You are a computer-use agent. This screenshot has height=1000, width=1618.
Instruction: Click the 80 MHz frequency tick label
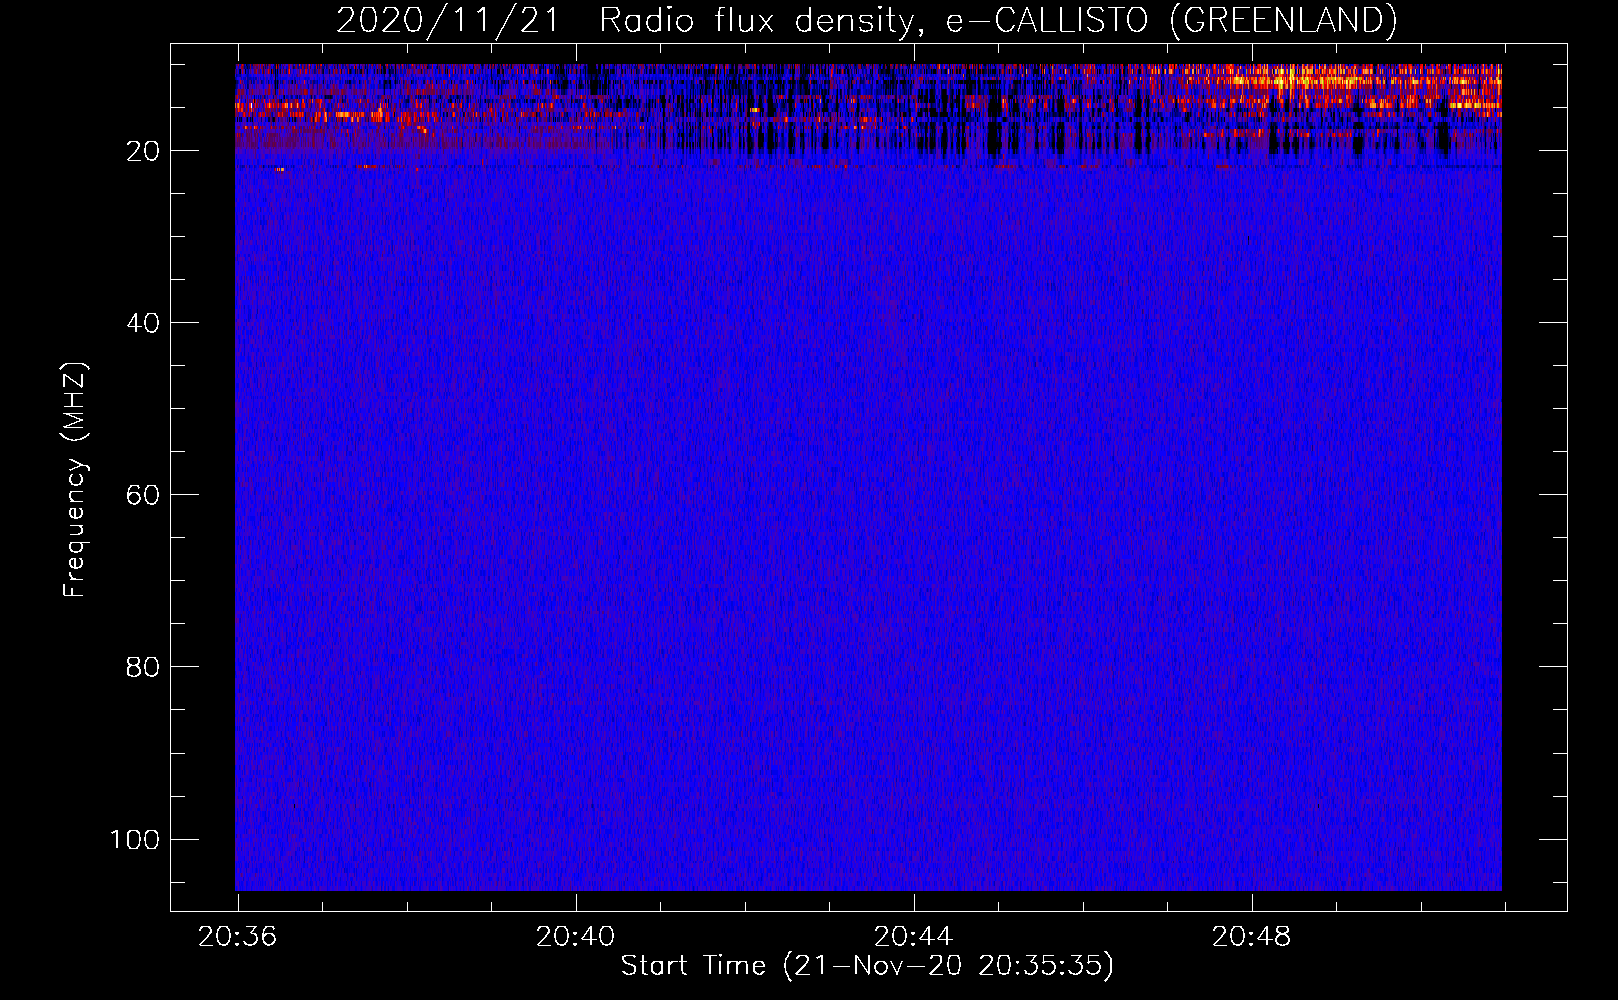pyautogui.click(x=143, y=667)
